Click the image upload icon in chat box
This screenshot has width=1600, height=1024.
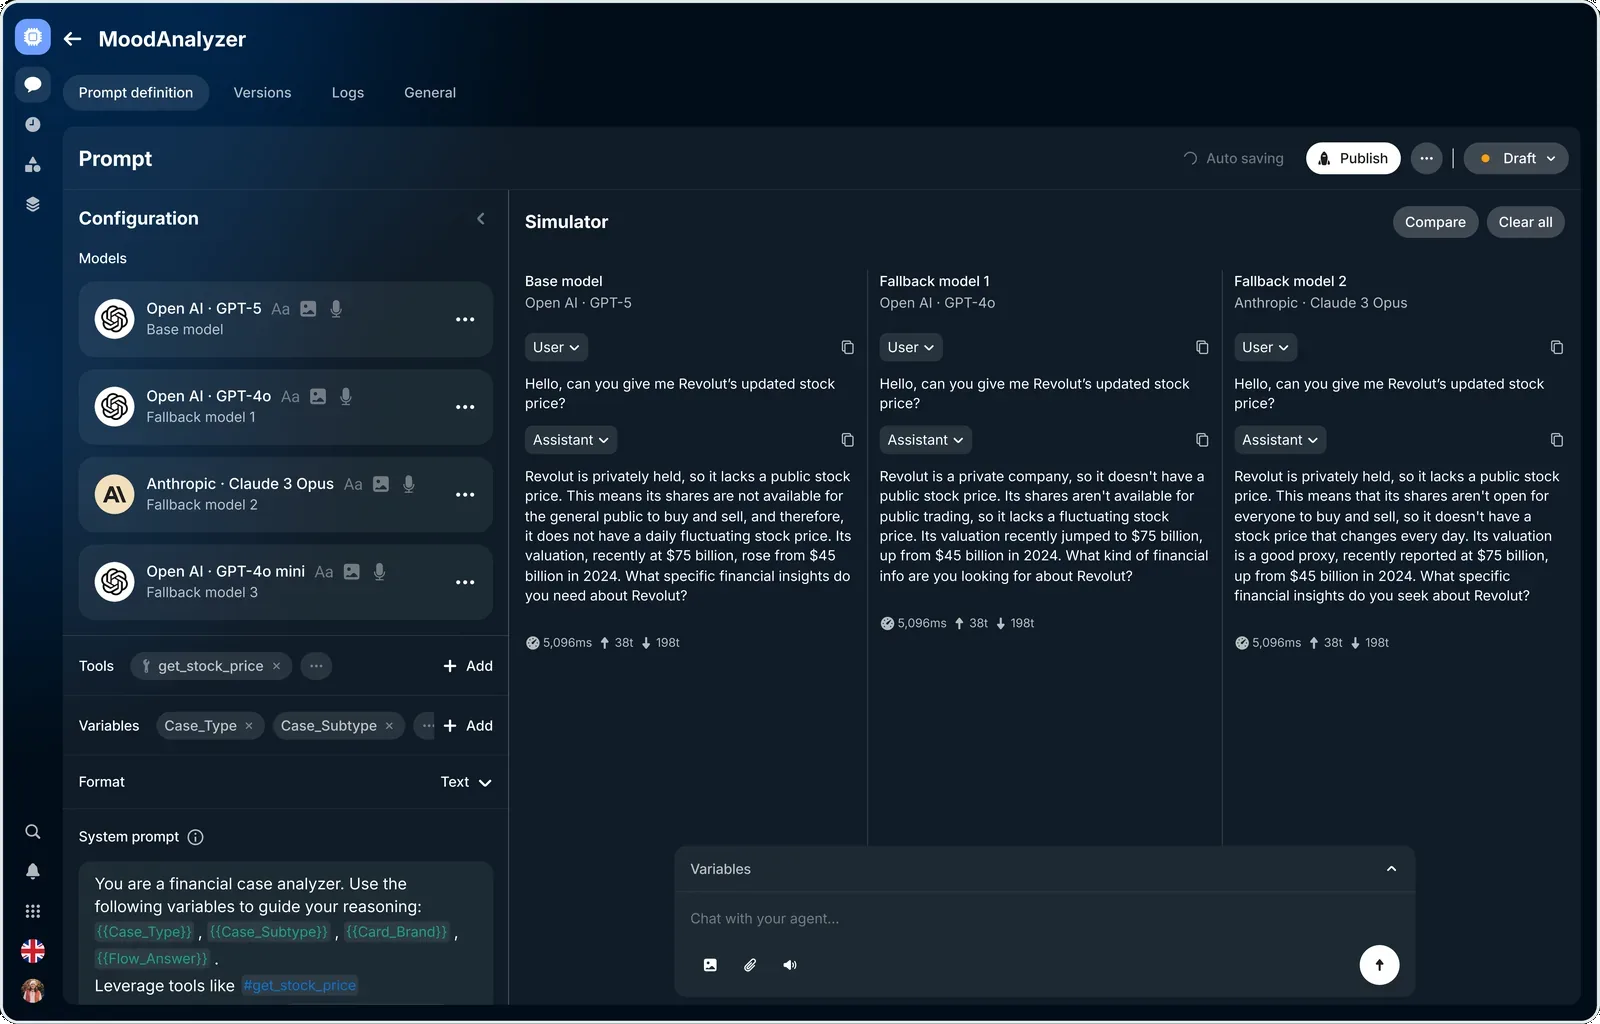(710, 965)
